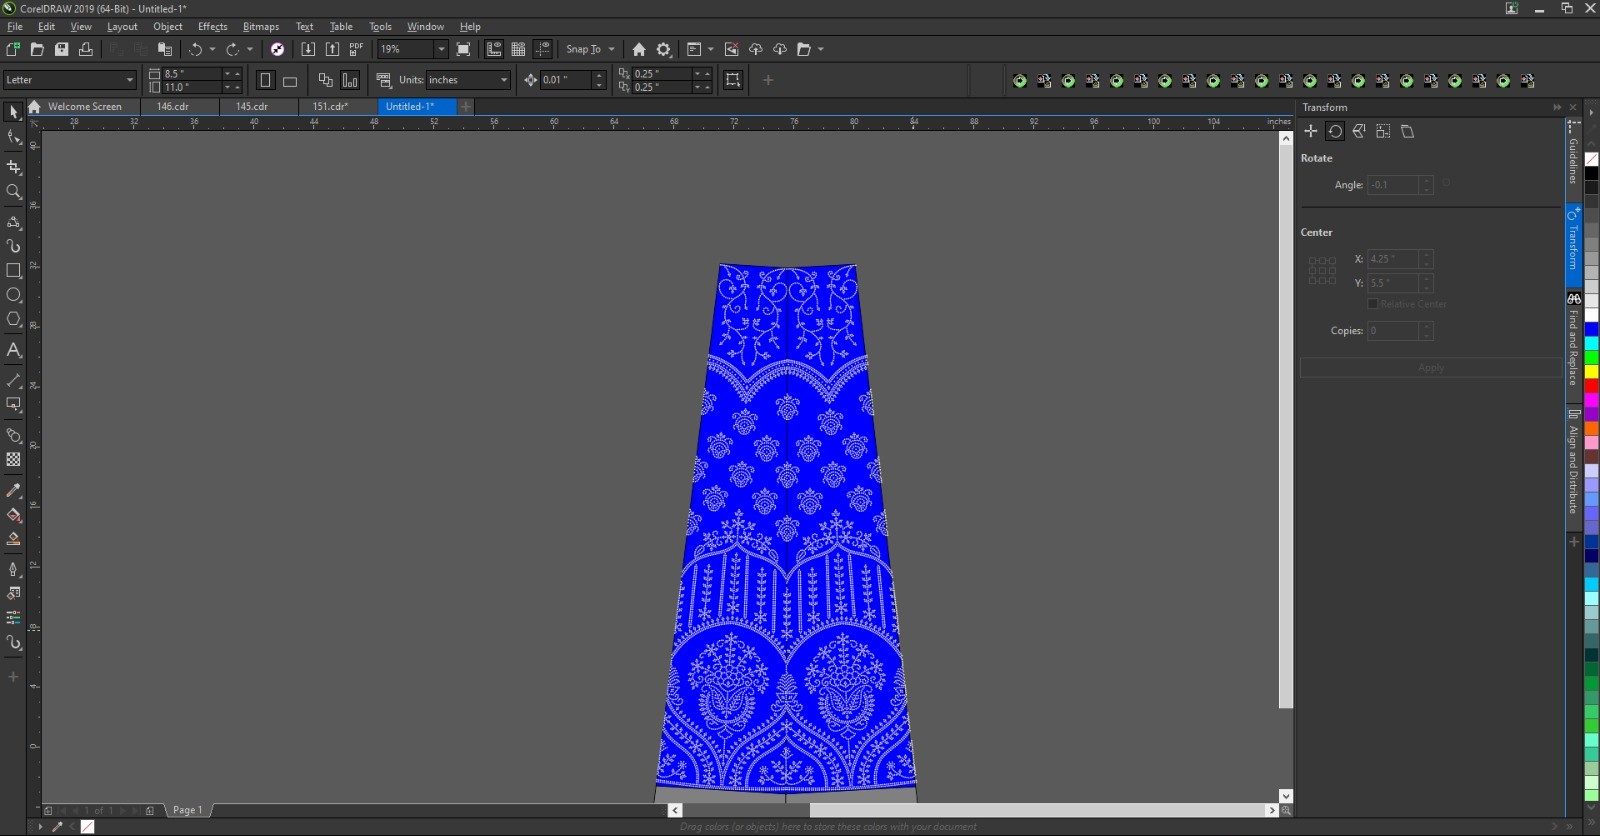
Task: Open the Units inches dropdown
Action: 503,80
